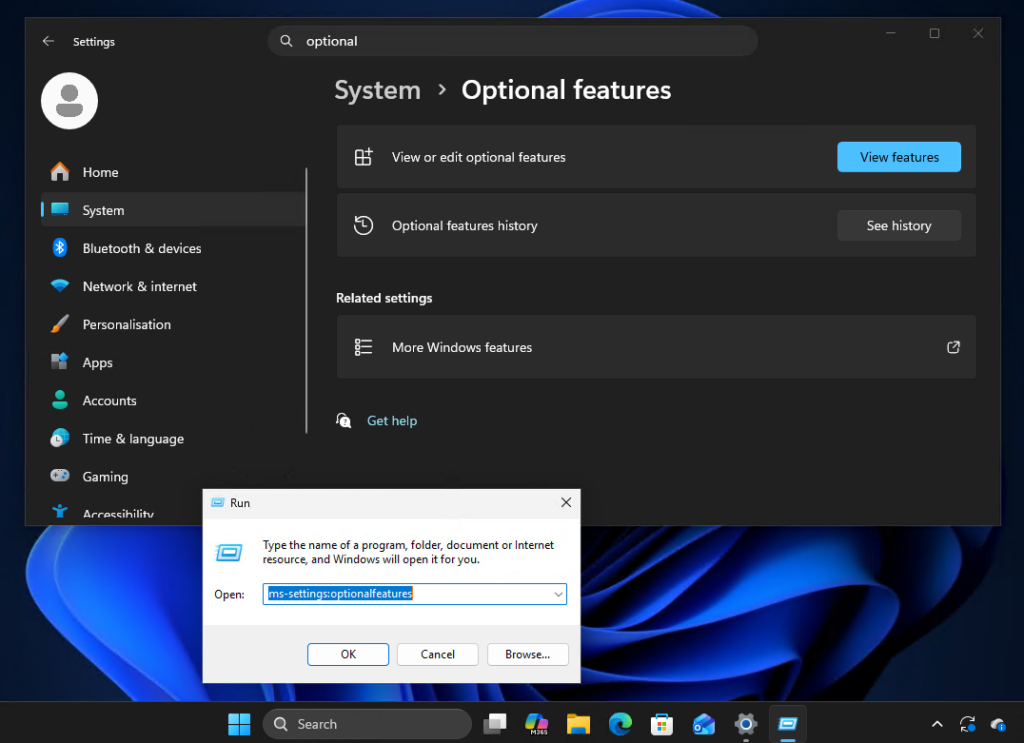The image size is (1024, 743).
Task: Click the optional features grid-plus icon
Action: tap(364, 157)
